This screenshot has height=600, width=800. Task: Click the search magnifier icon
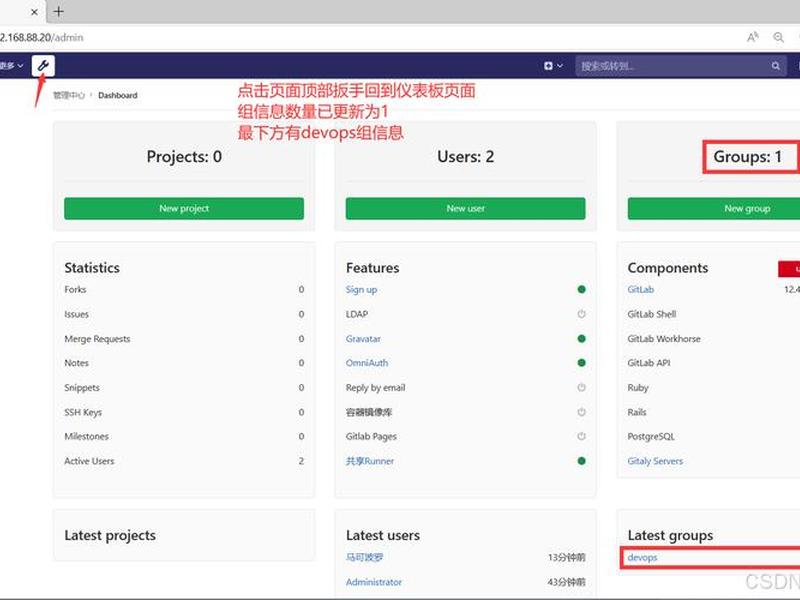776,66
